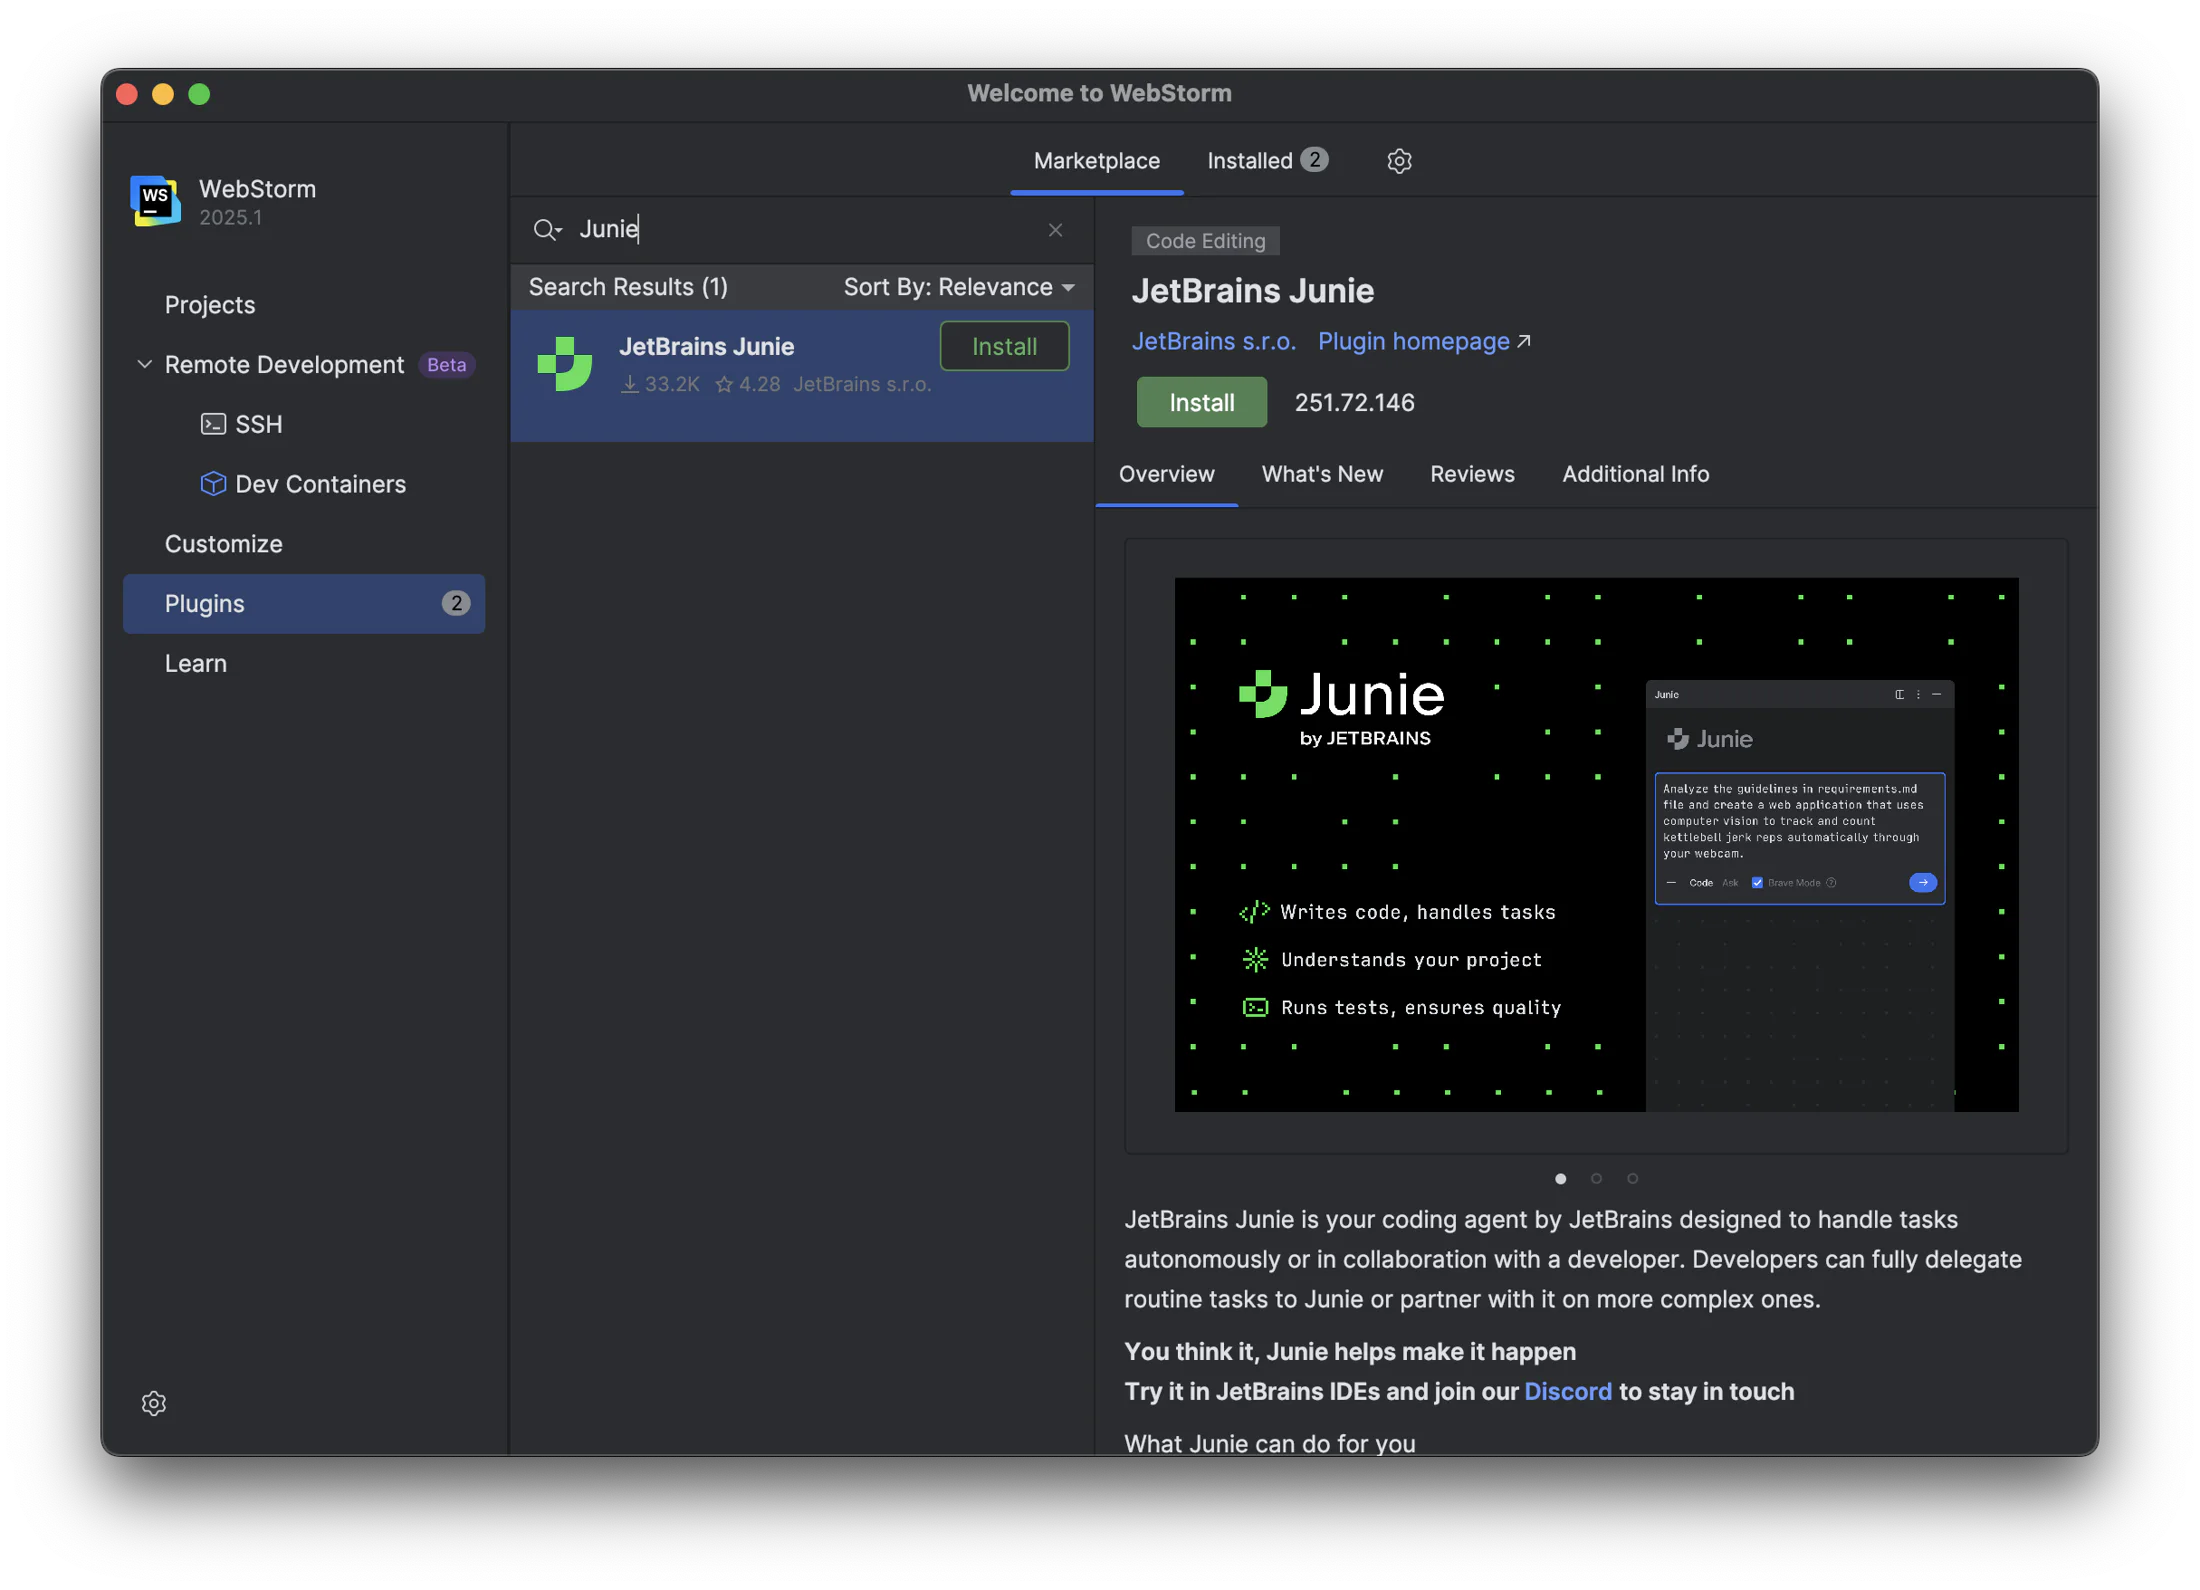Click the Dev Containers cube icon
The height and width of the screenshot is (1590, 2200).
pyautogui.click(x=213, y=484)
